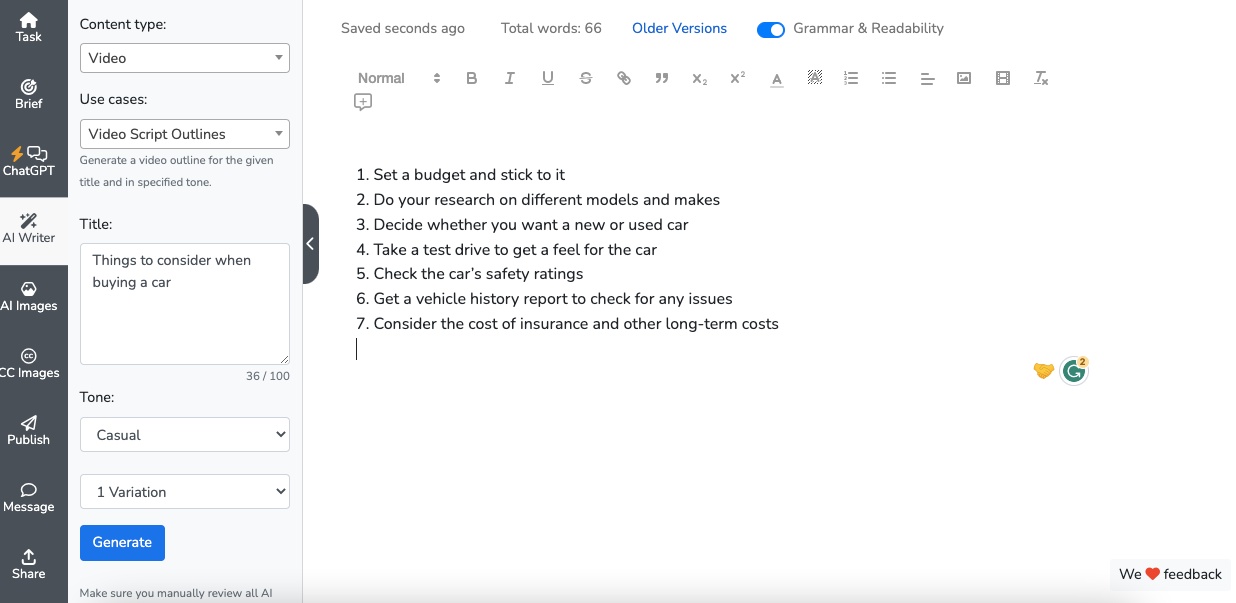Open the Casual tone dropdown
Viewport: 1236px width, 603px height.
click(x=185, y=435)
